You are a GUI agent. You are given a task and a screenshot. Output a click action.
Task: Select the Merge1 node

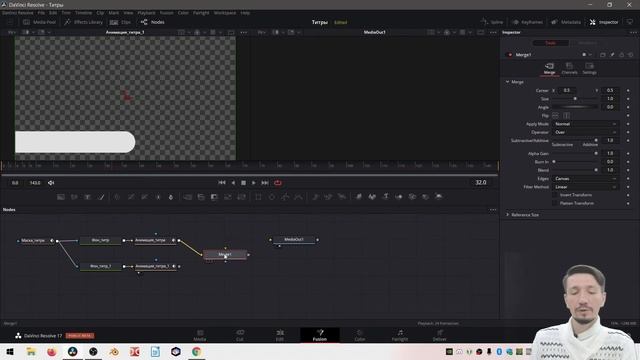click(225, 255)
